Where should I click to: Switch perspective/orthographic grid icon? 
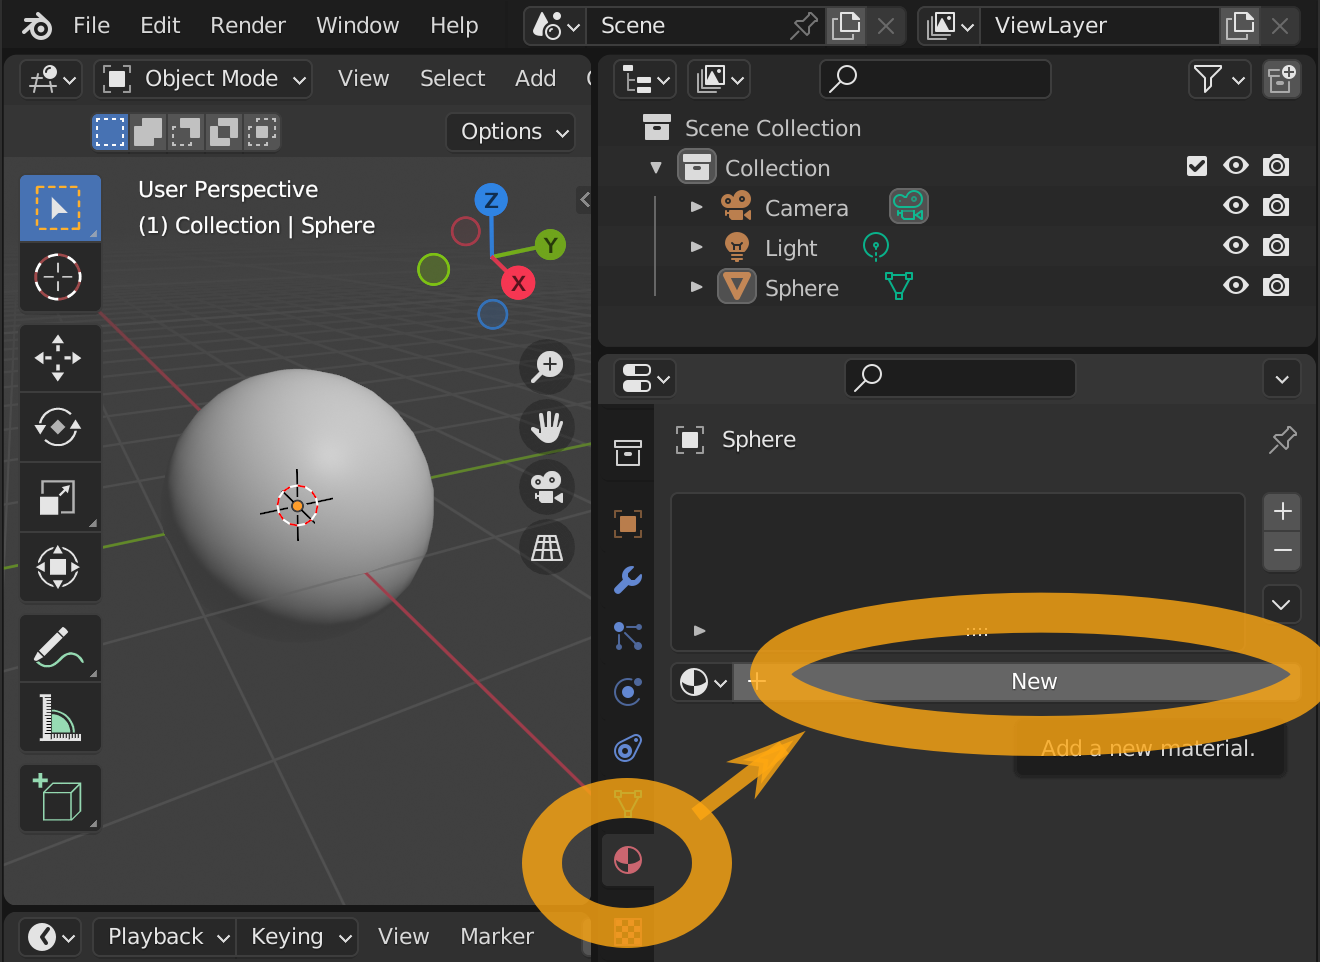click(547, 547)
